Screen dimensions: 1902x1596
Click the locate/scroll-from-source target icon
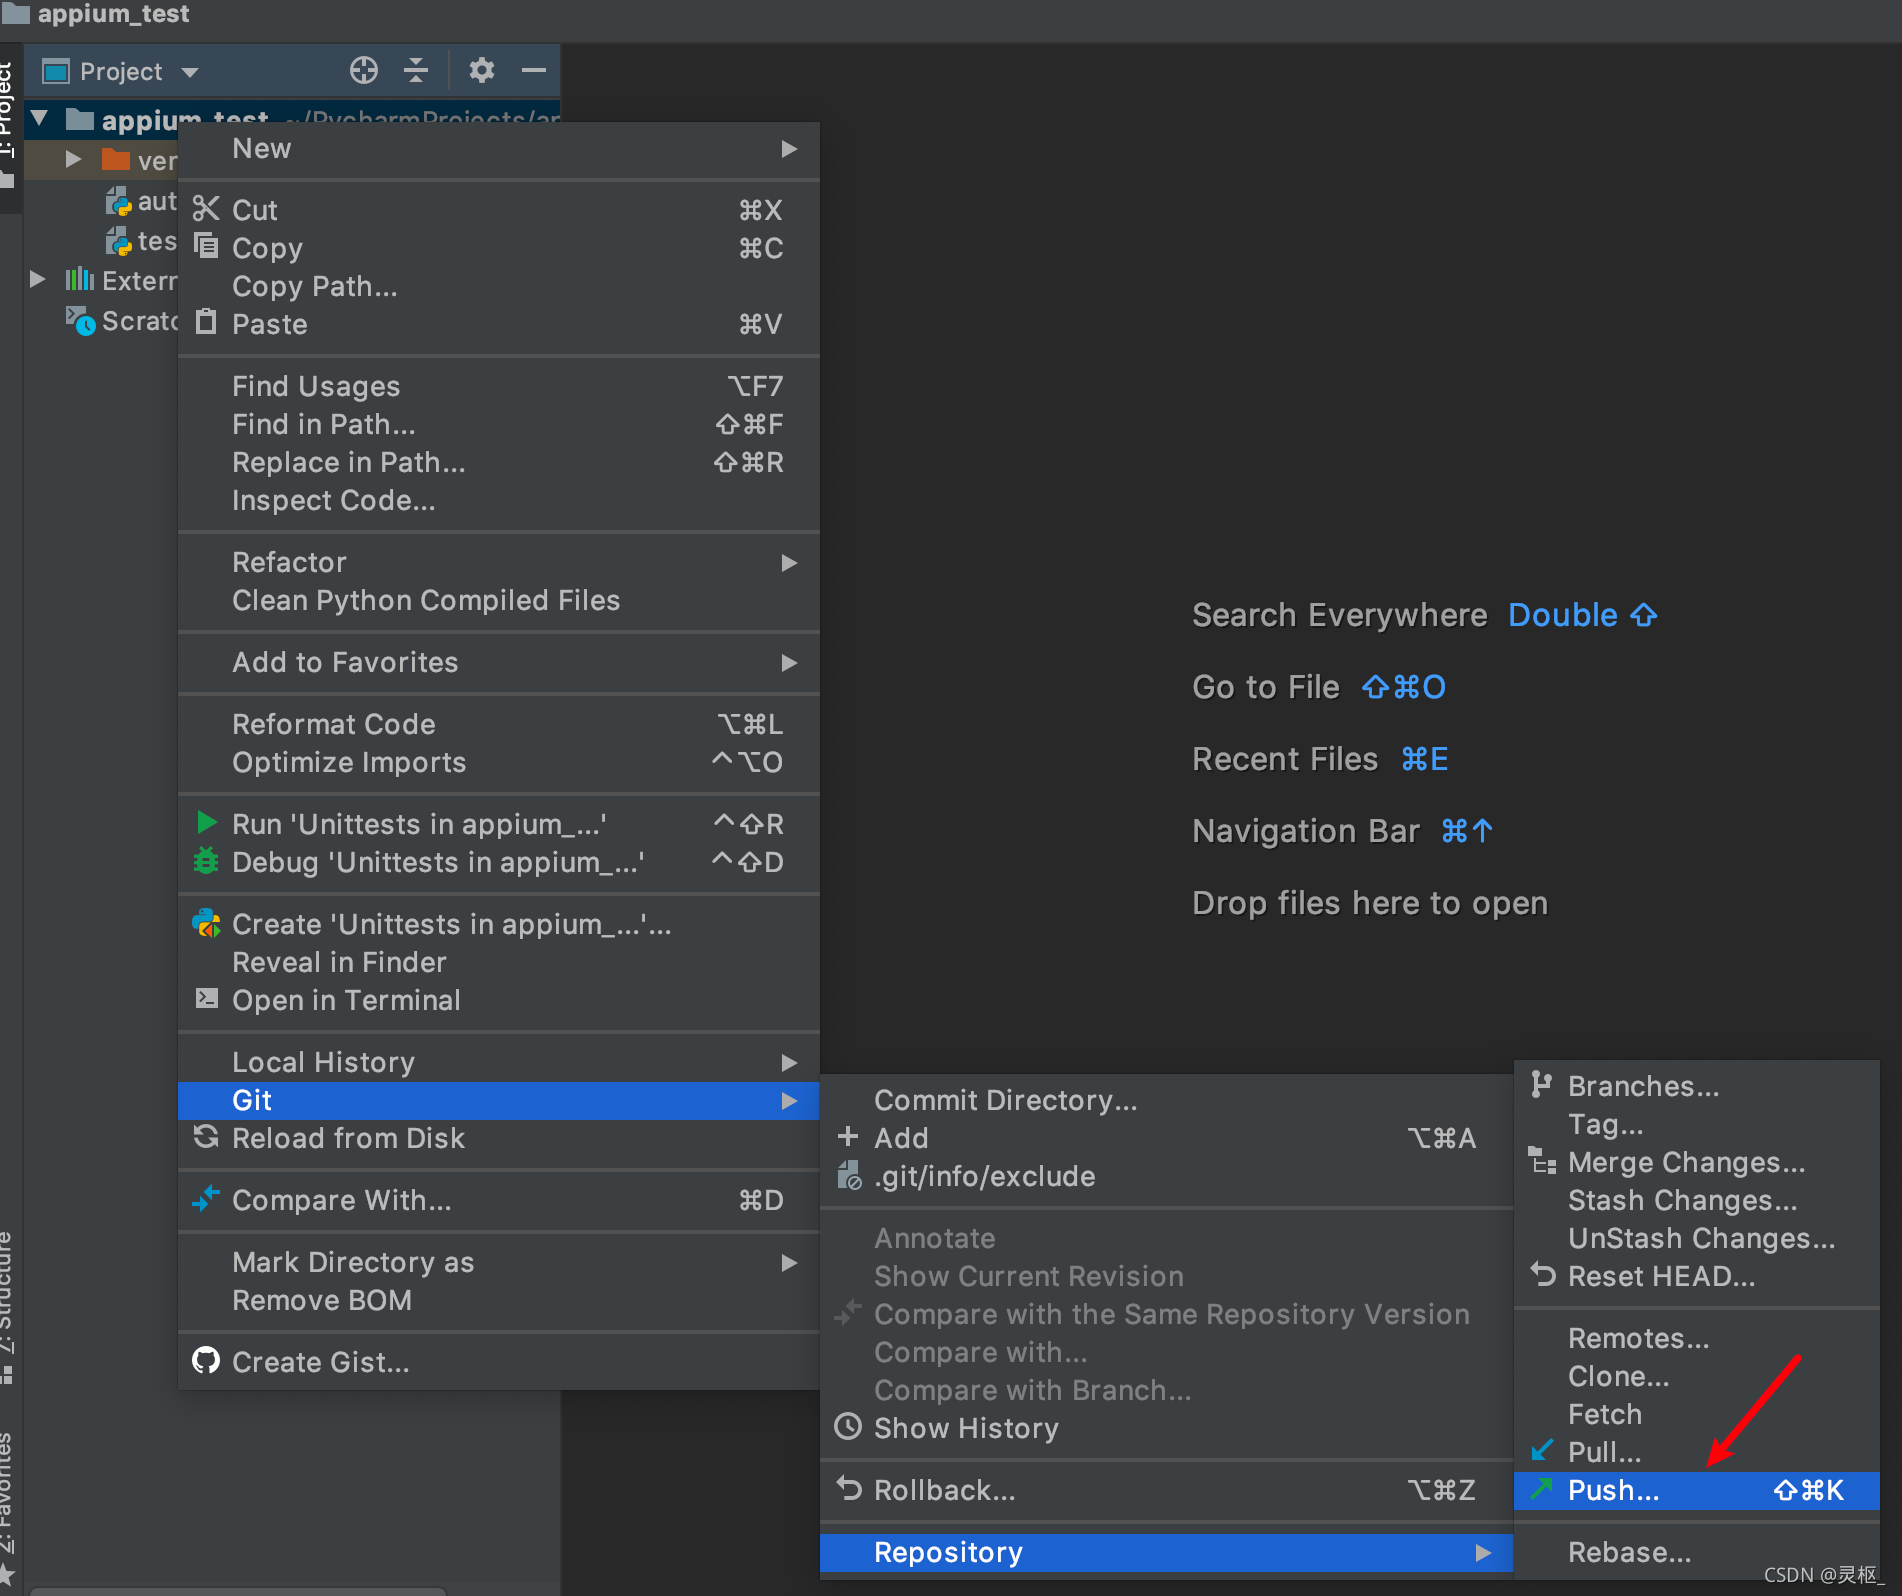tap(364, 70)
